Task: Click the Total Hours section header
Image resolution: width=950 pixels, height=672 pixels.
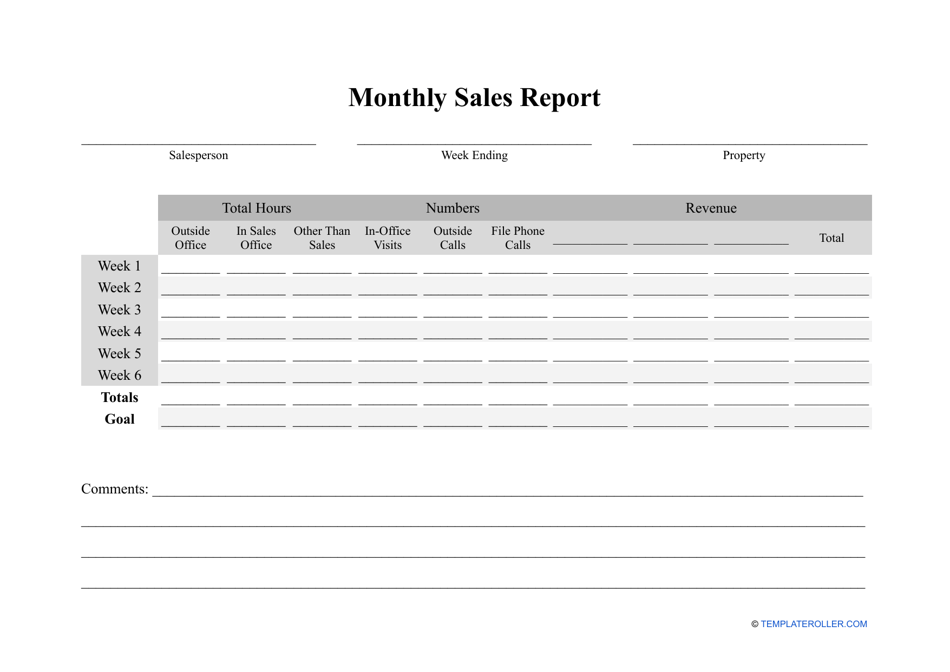Action: (256, 208)
